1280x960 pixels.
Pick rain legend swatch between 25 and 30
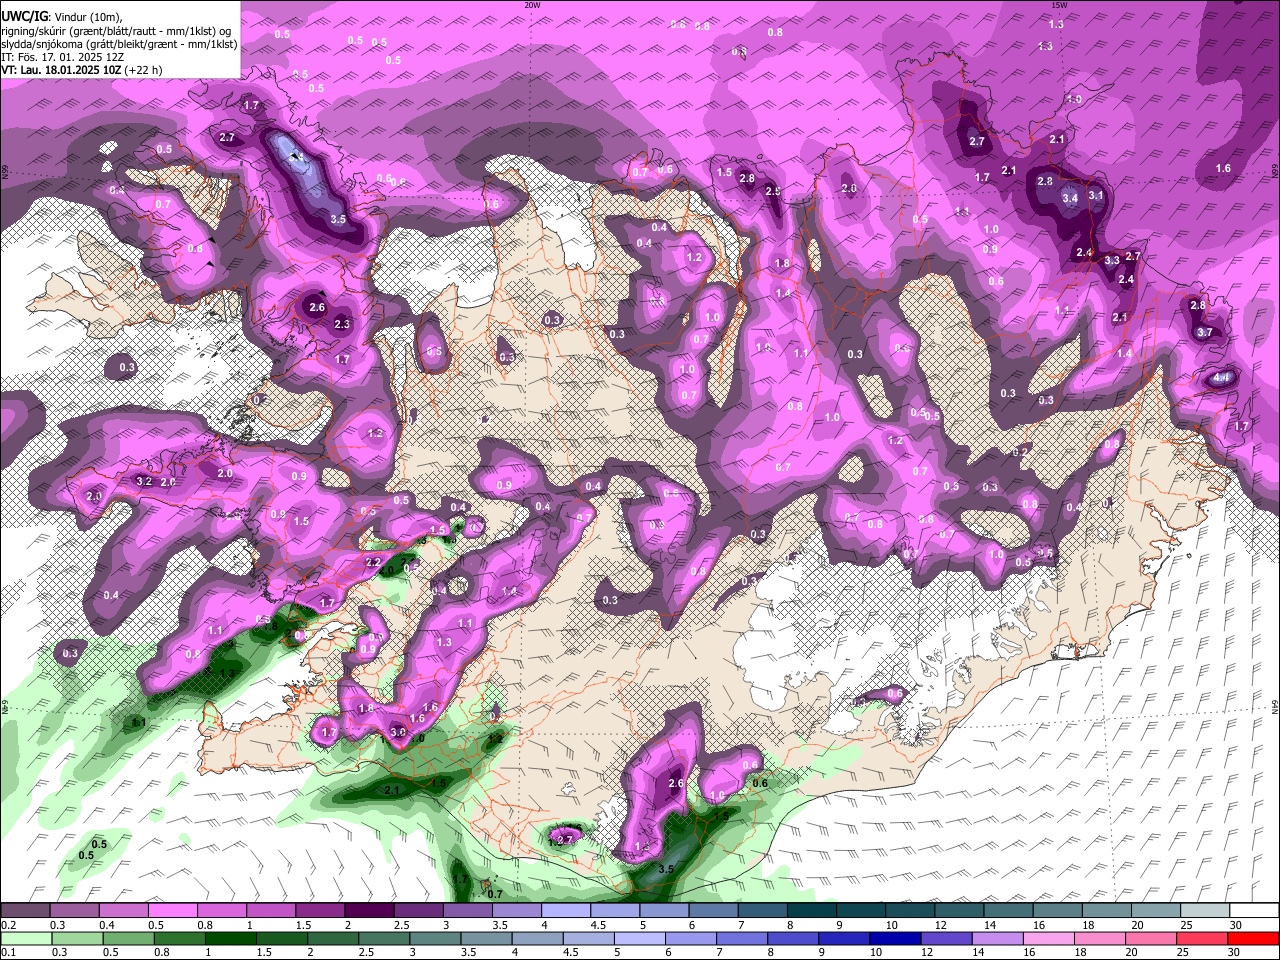[1202, 939]
